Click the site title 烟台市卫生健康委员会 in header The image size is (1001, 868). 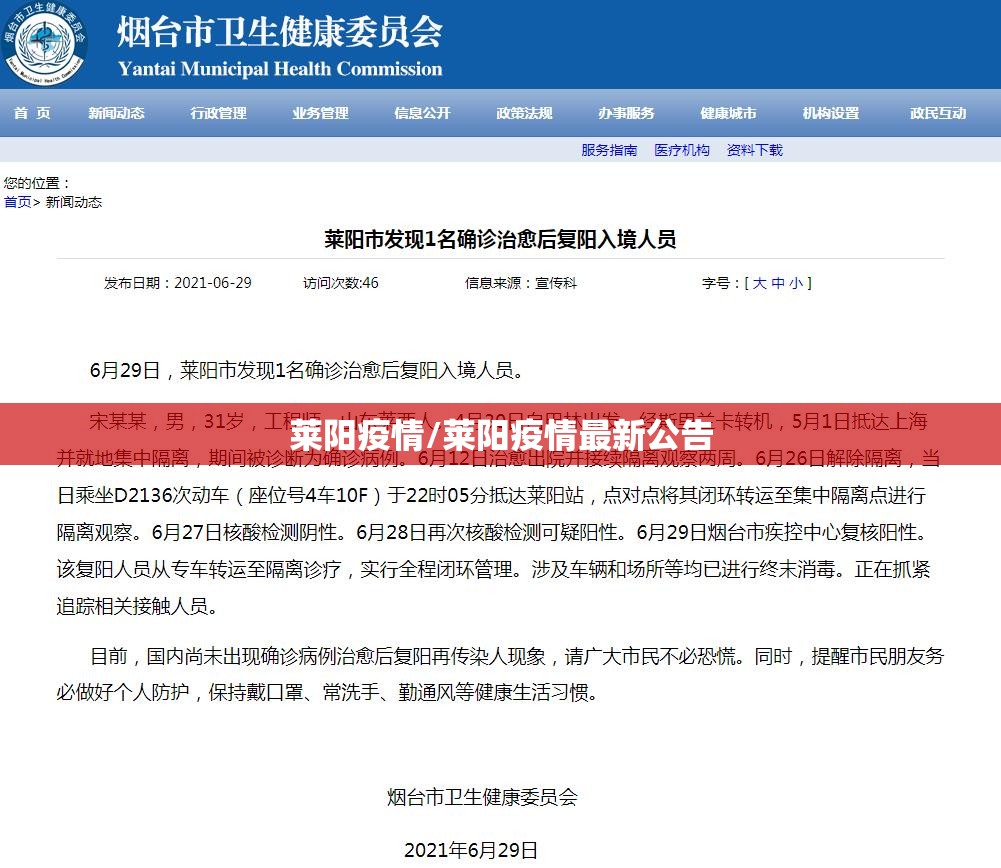[x=280, y=32]
